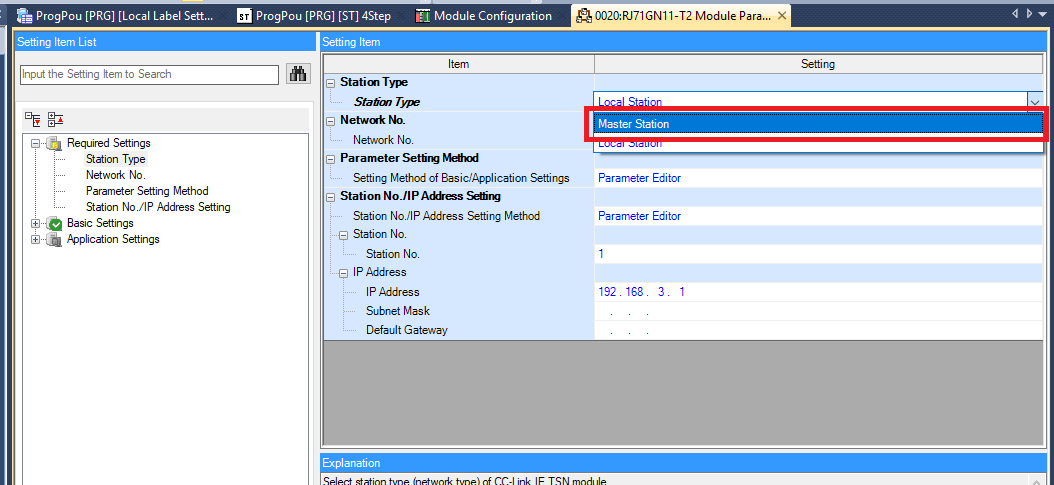Click the Setting Item List panel header
This screenshot has height=485, width=1054.
165,42
